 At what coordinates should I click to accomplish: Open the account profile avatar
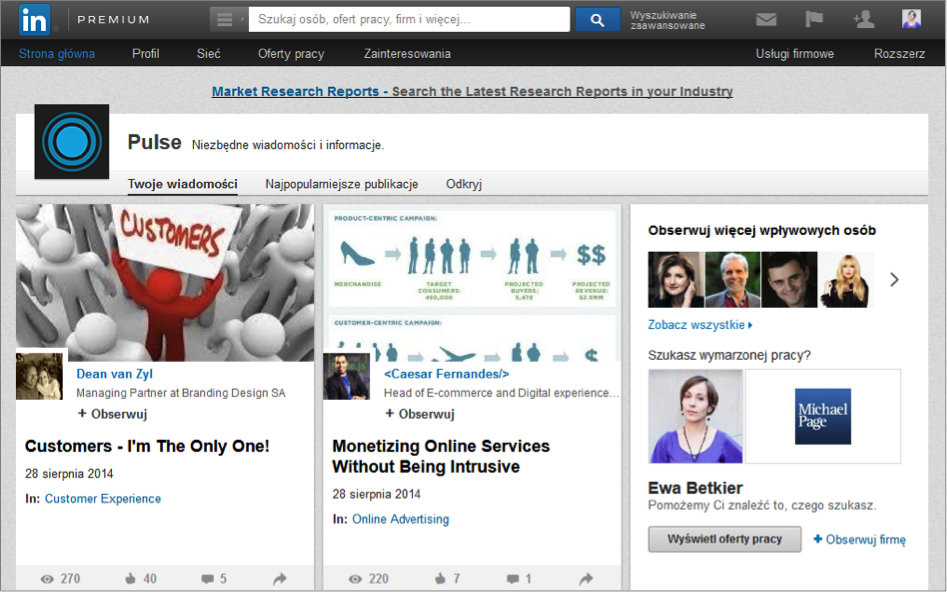tap(911, 19)
